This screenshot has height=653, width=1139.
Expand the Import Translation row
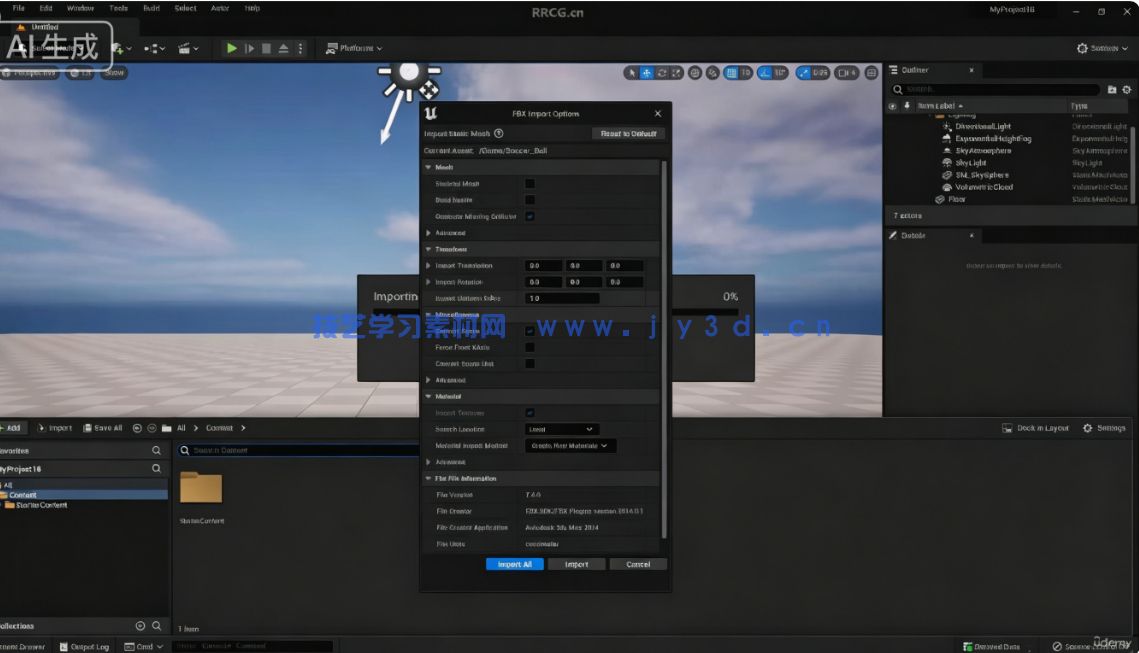click(x=429, y=266)
